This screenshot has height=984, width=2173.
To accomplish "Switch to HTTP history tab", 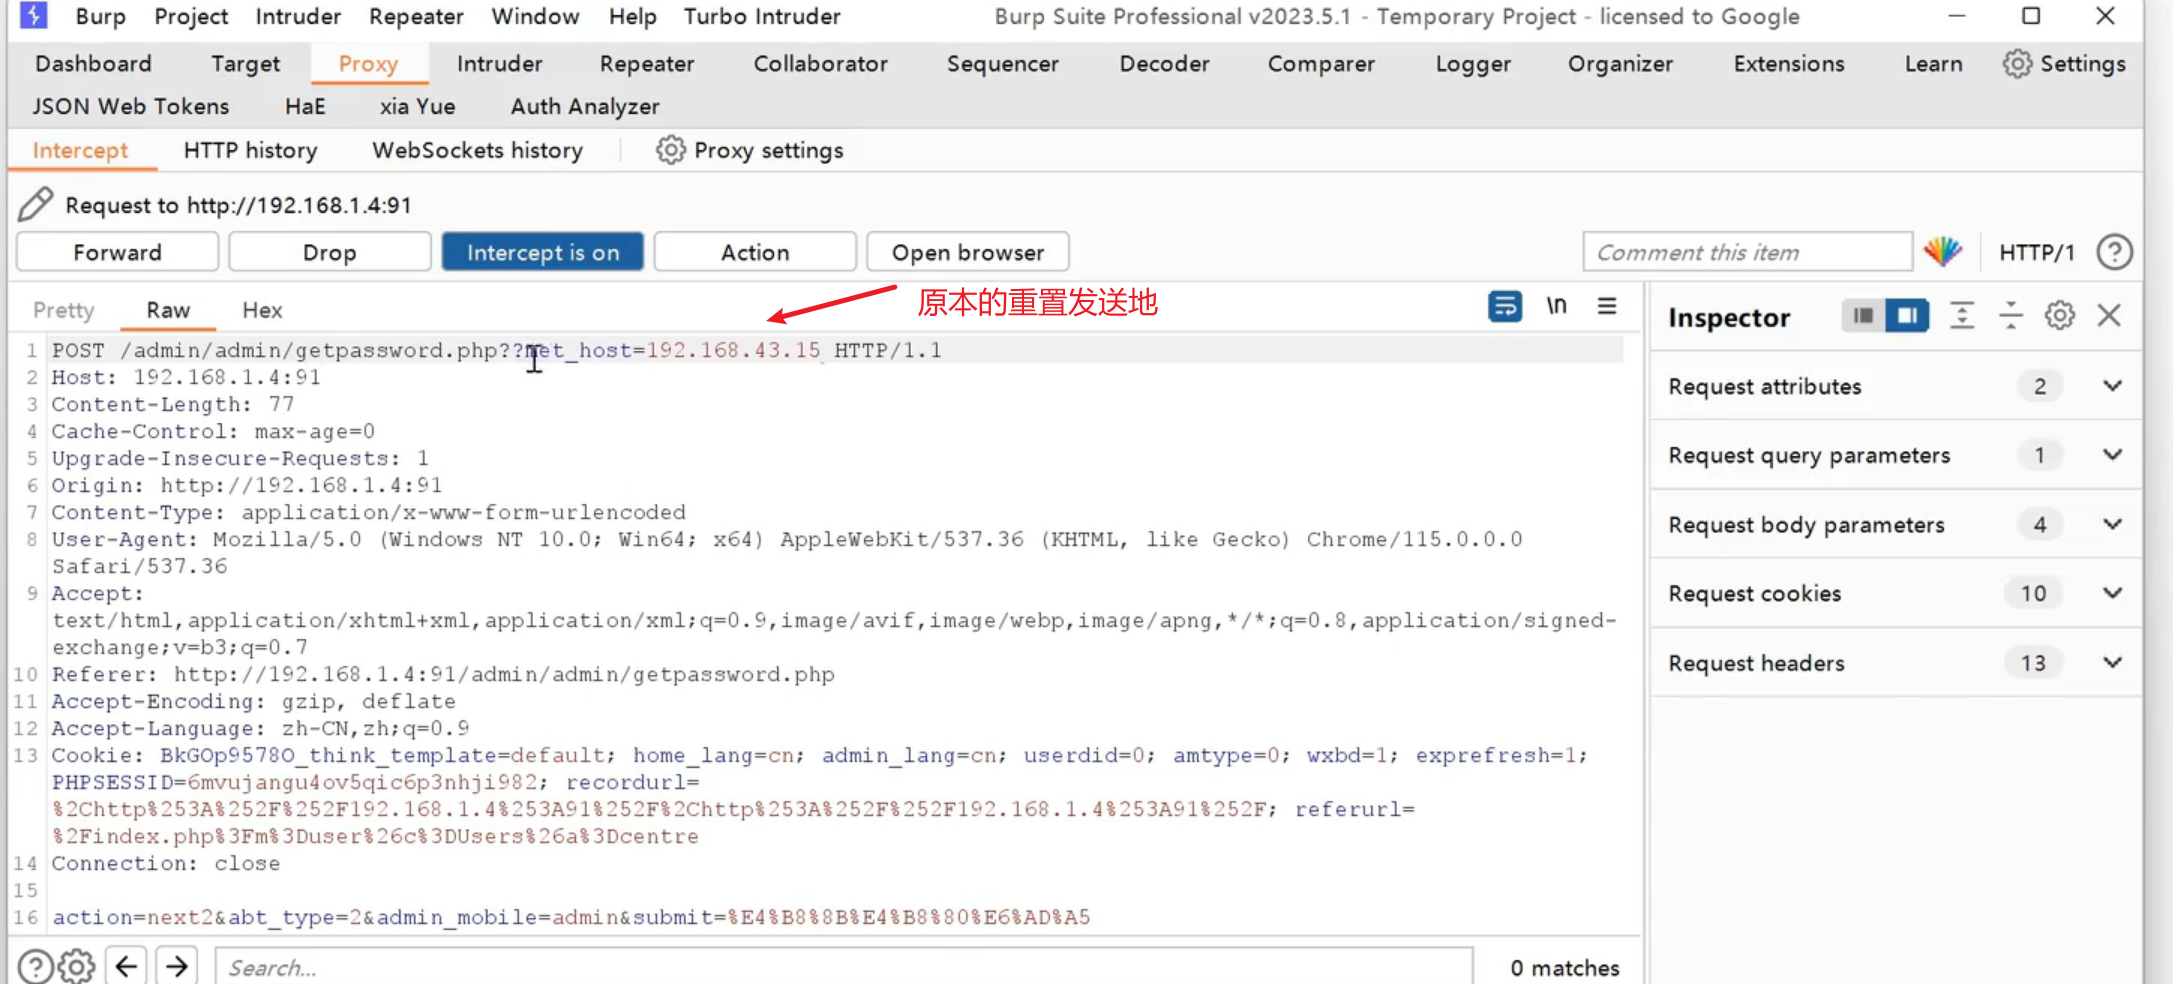I will point(250,150).
